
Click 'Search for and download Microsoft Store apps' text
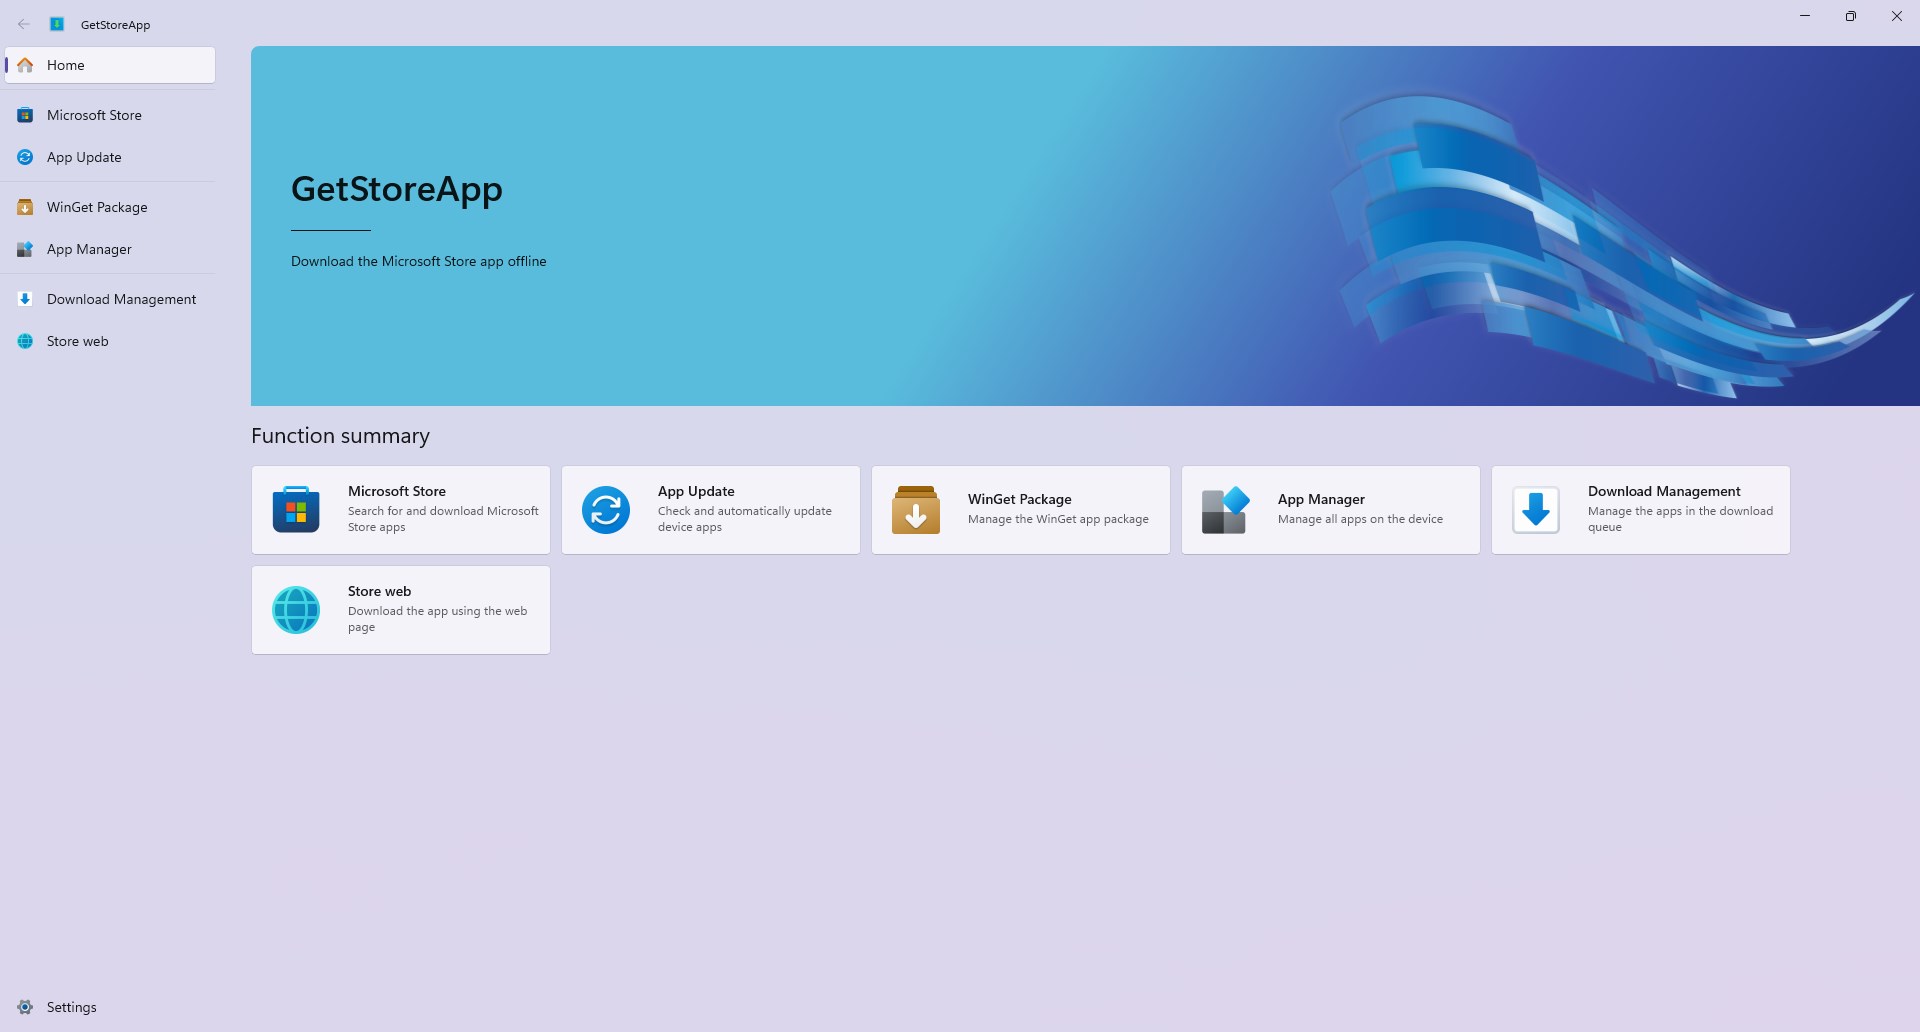(x=443, y=519)
